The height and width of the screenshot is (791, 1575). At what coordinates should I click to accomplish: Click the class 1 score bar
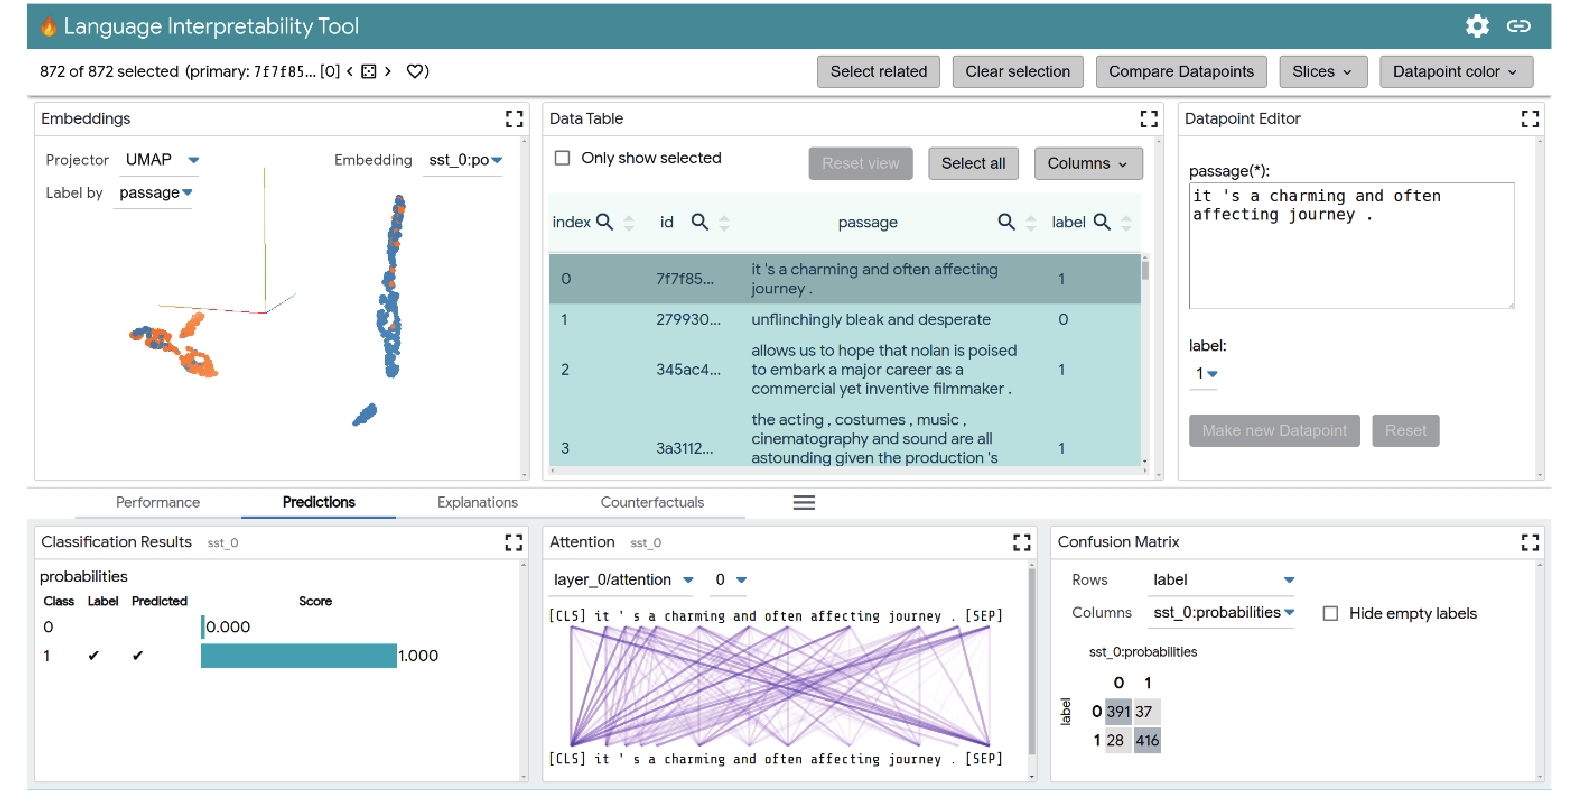pos(299,656)
